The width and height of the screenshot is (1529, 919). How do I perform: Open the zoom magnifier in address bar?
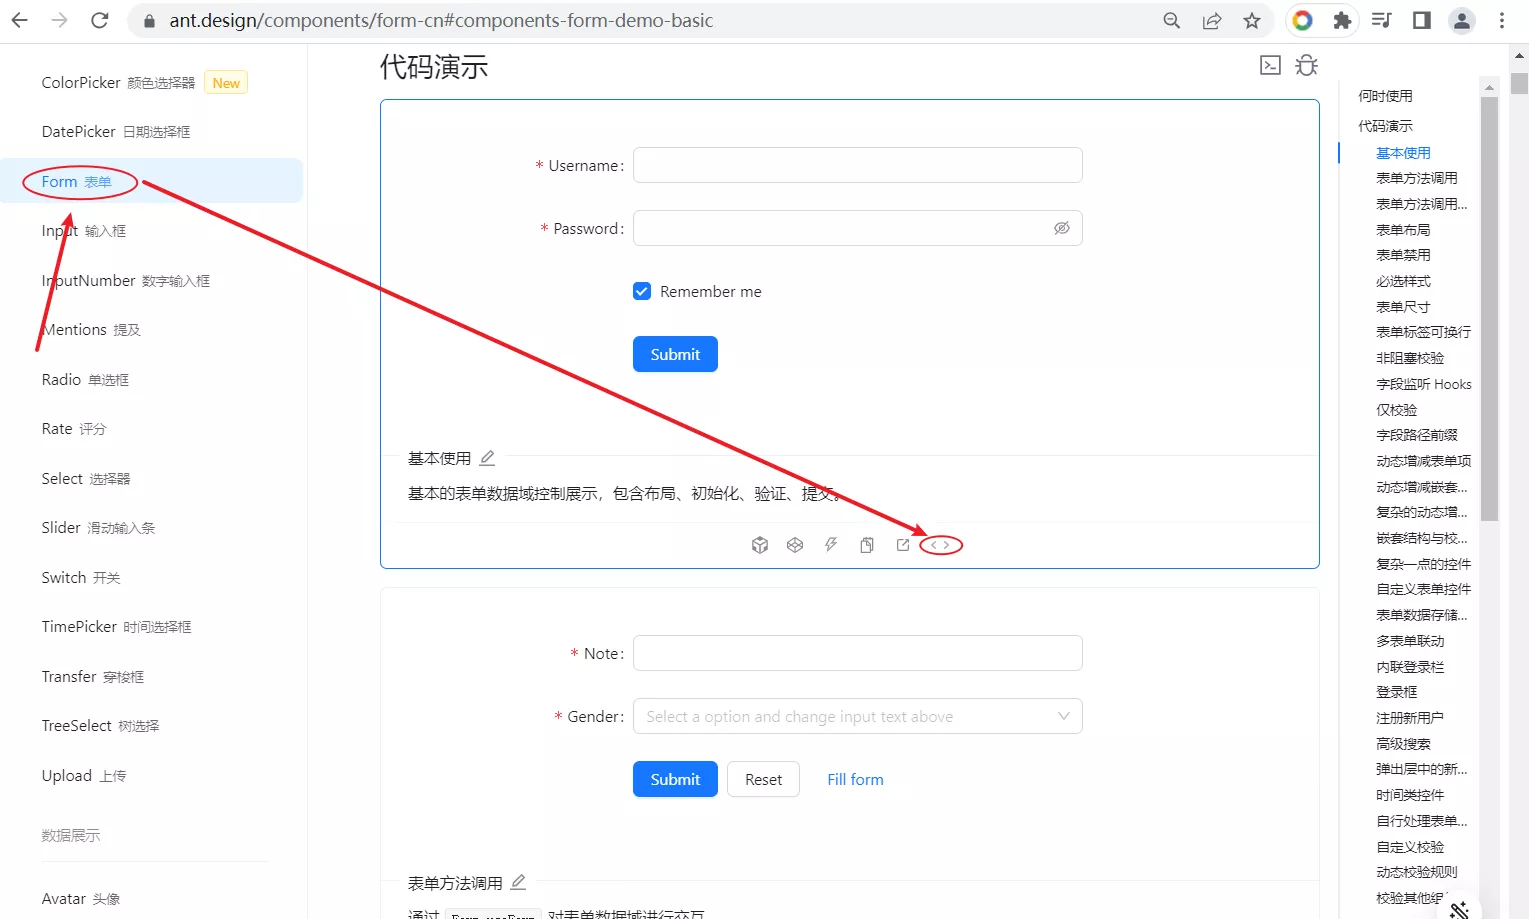(x=1172, y=20)
